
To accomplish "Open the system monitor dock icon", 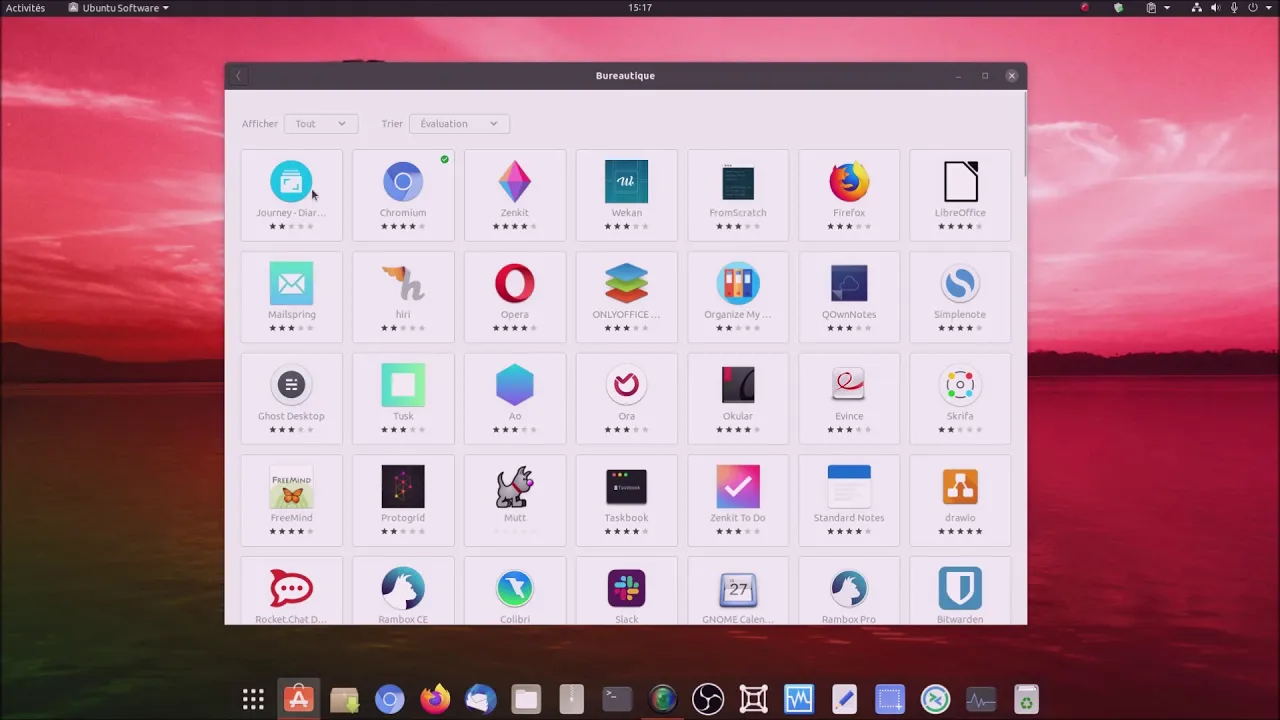I will pos(981,699).
